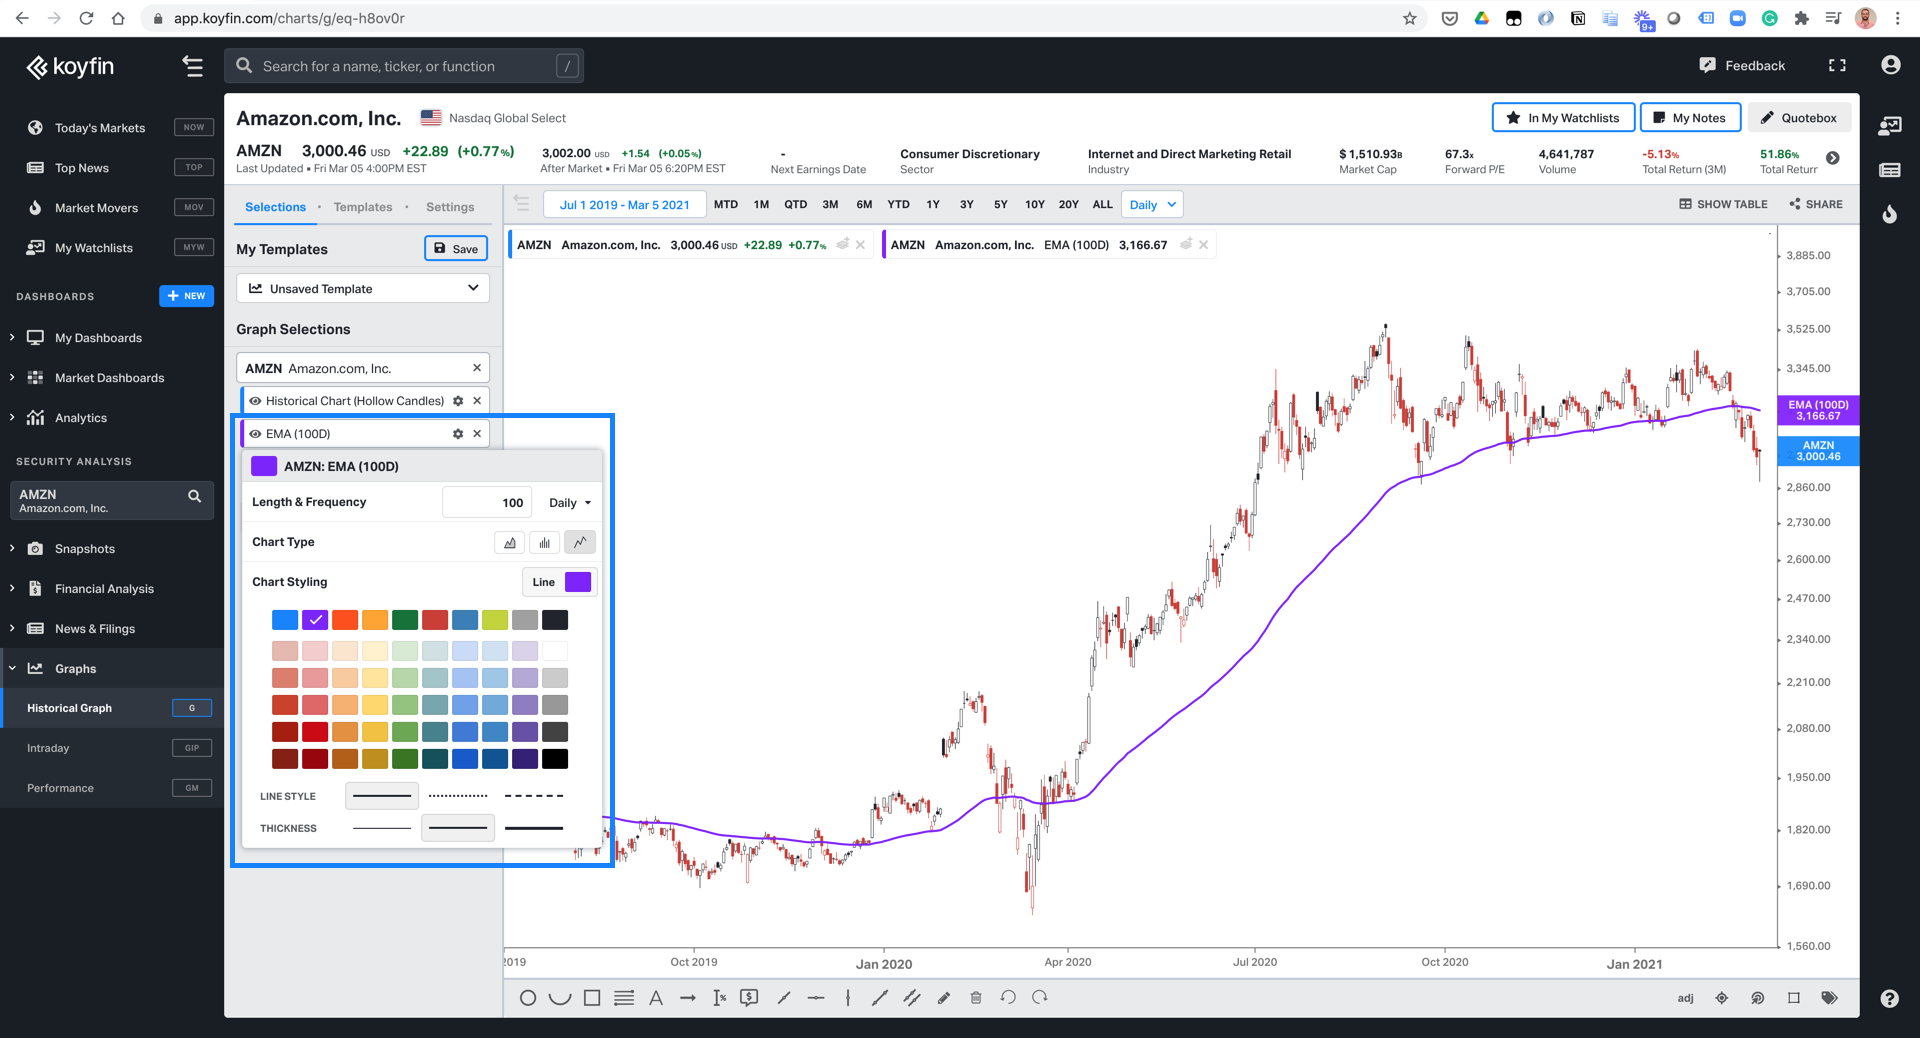Image resolution: width=1920 pixels, height=1038 pixels.
Task: Click the crosshair target icon
Action: pos(1722,998)
